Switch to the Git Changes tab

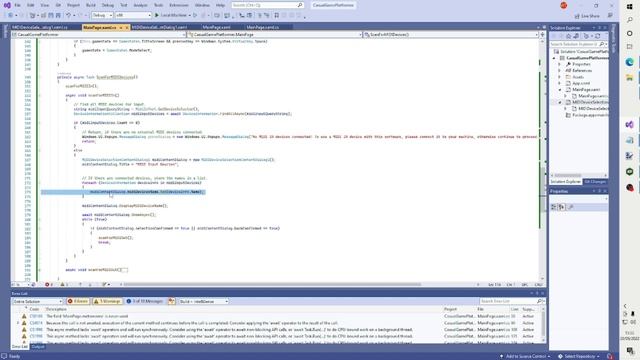point(595,182)
